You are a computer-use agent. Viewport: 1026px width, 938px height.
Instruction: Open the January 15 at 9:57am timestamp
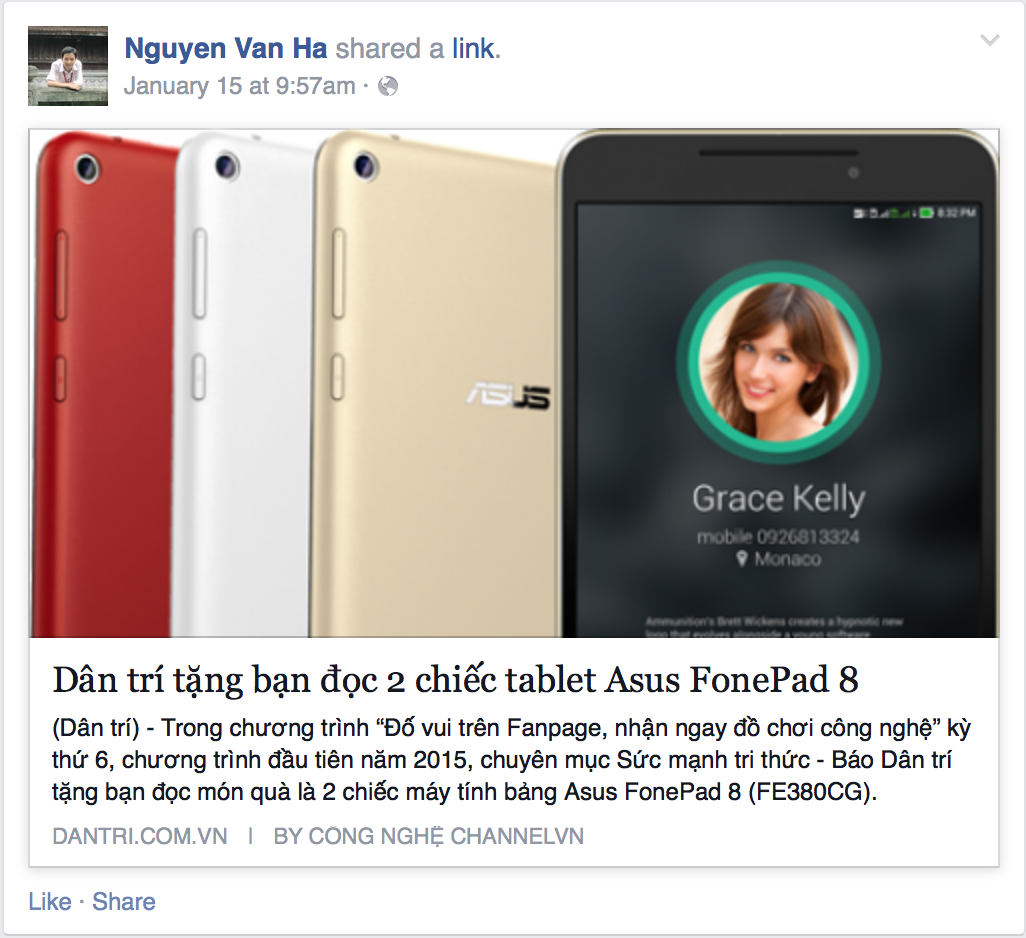tap(239, 86)
